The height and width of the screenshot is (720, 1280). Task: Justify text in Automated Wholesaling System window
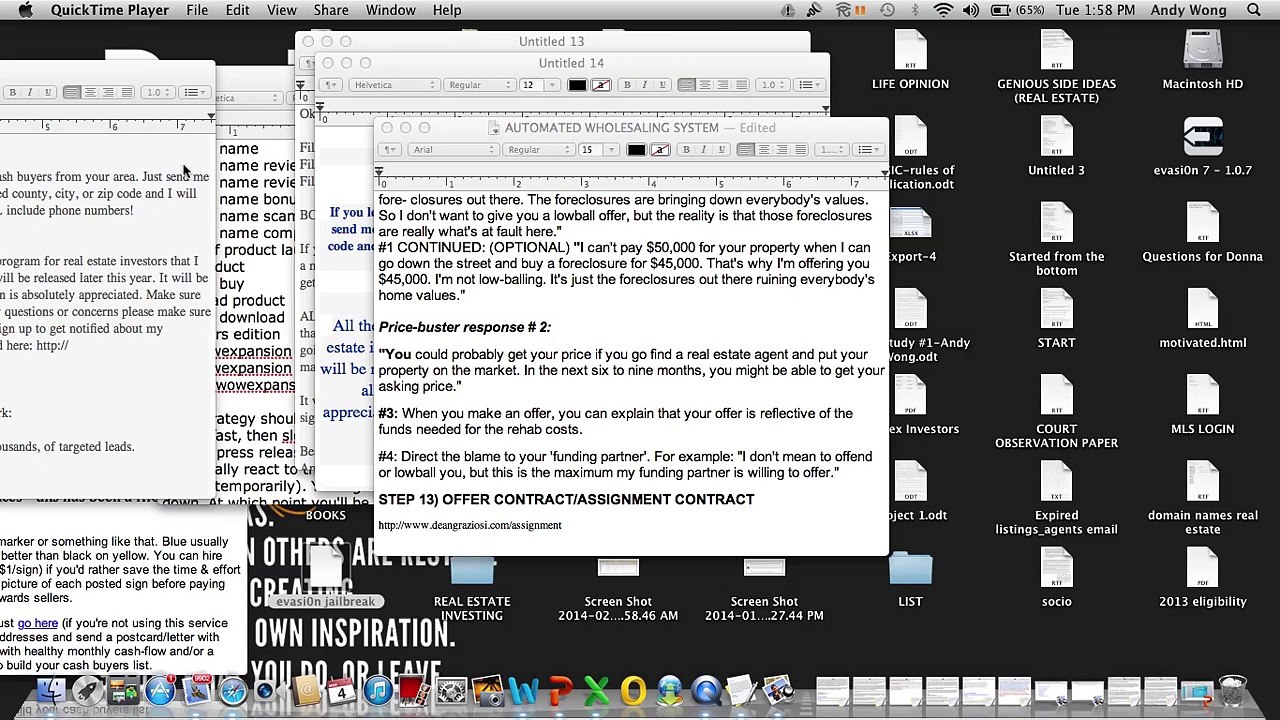pos(800,150)
